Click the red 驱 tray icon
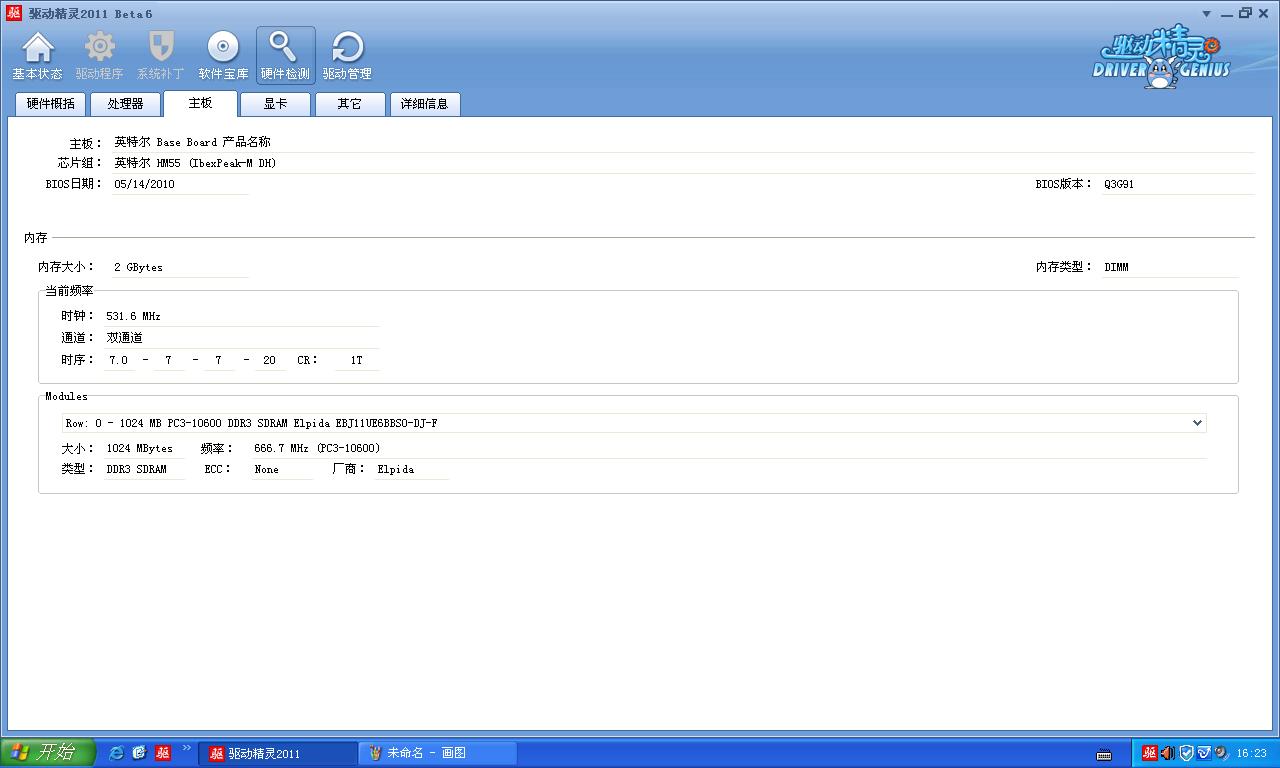Image resolution: width=1280 pixels, height=768 pixels. point(1149,753)
